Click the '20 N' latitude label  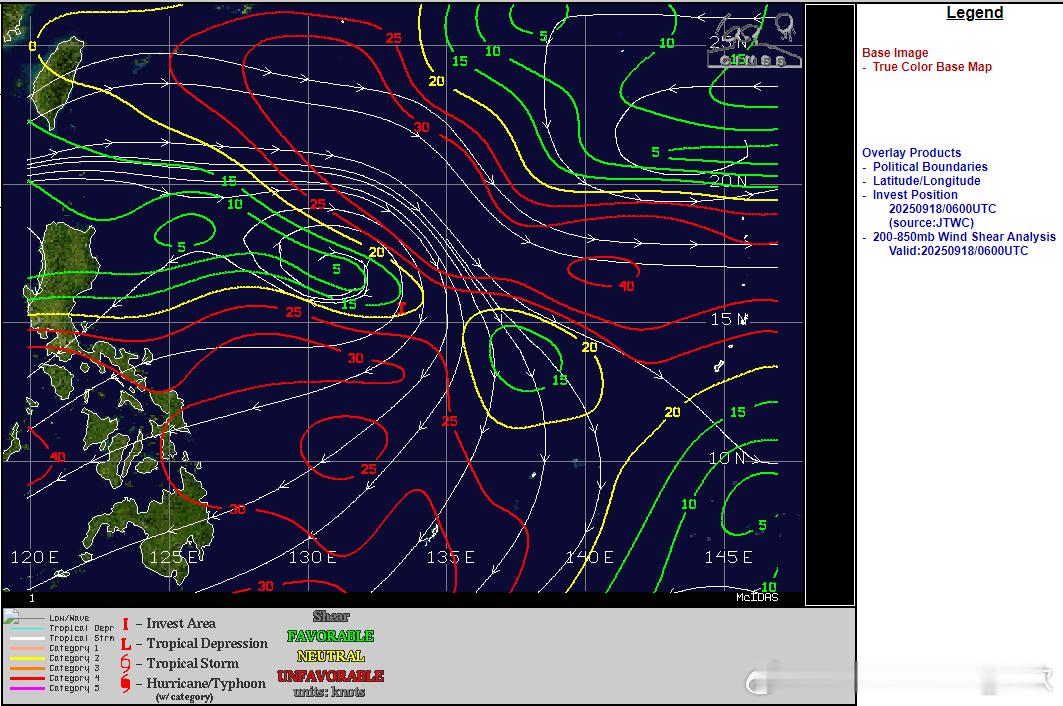click(x=729, y=180)
